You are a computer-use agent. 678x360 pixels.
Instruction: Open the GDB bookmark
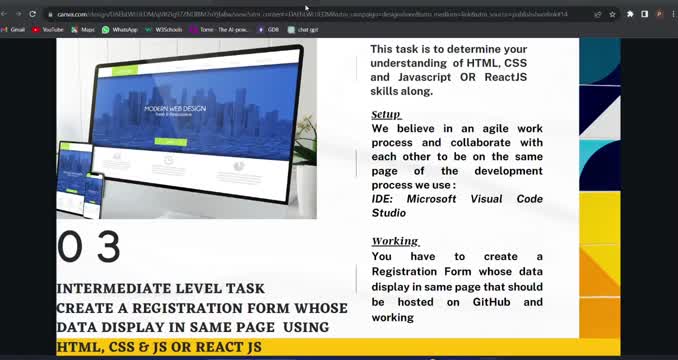tap(269, 30)
